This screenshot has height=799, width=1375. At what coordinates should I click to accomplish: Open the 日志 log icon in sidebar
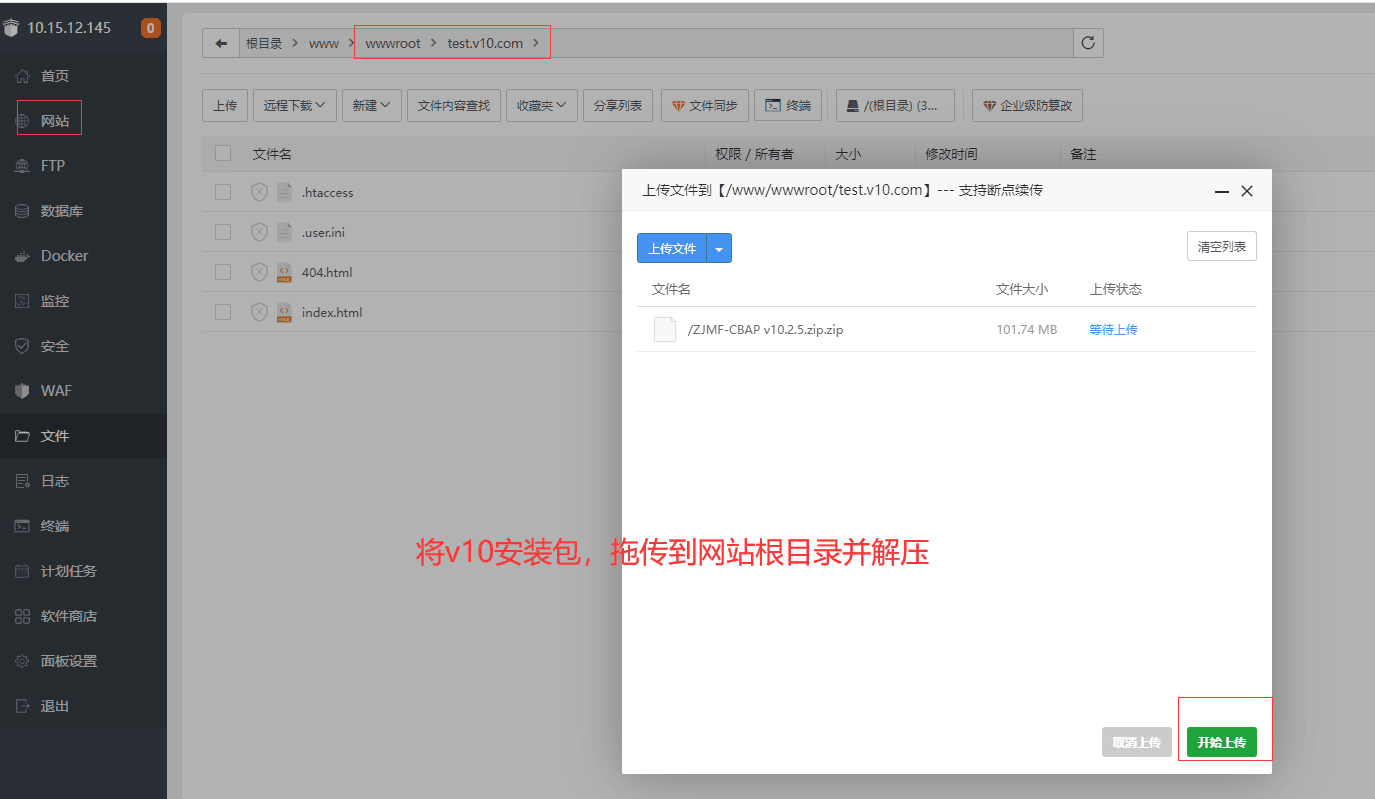23,481
